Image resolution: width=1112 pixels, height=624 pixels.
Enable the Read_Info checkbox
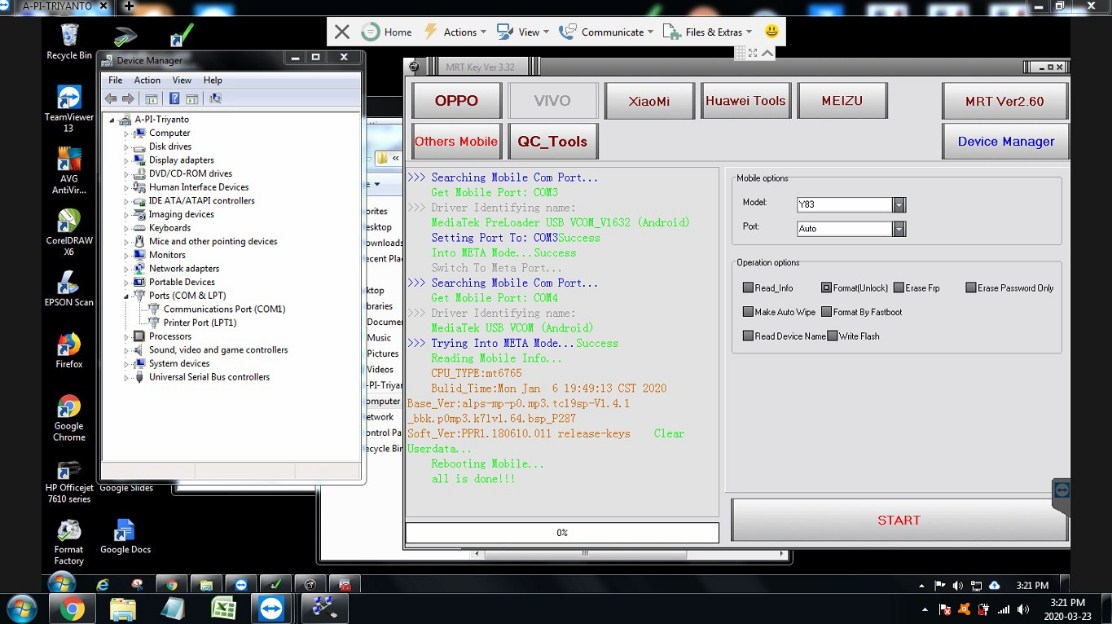click(748, 288)
